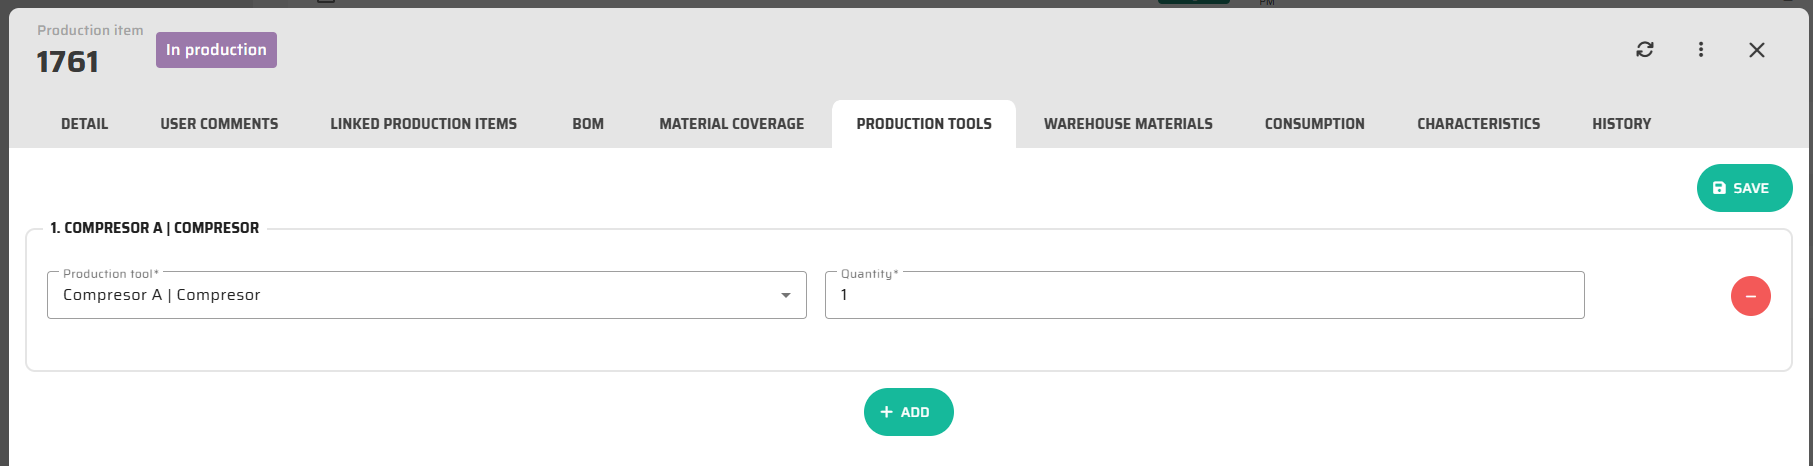This screenshot has width=1813, height=466.
Task: Close the production item 1761 dialog
Action: pos(1756,50)
